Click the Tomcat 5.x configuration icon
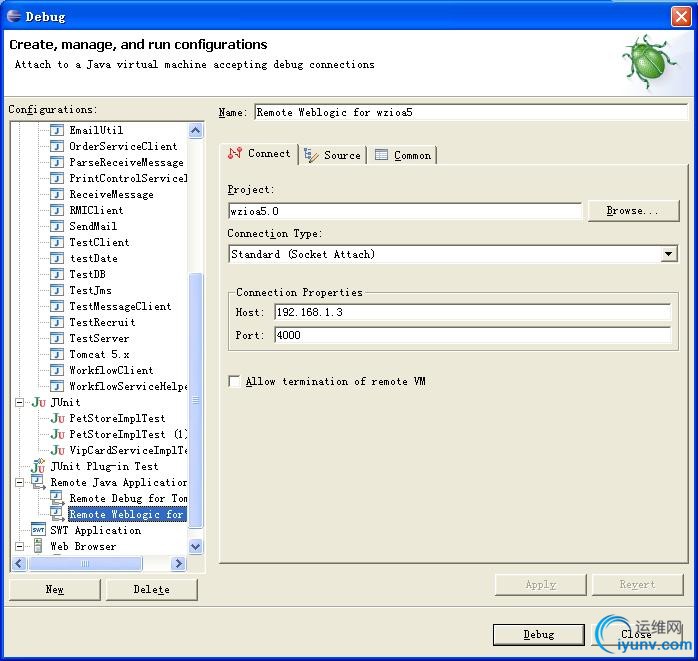 tap(57, 355)
